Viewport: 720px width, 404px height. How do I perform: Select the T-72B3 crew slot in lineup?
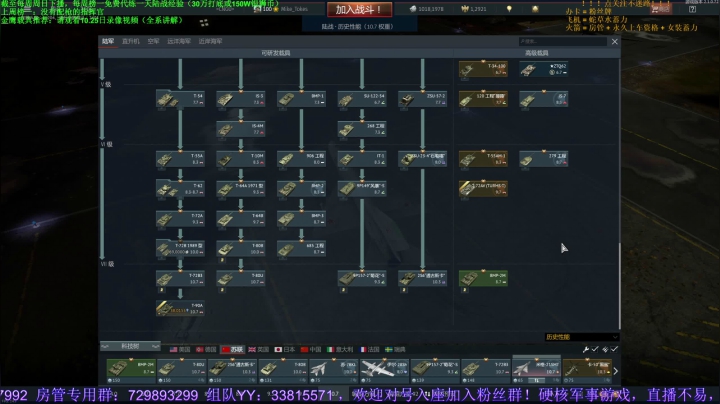[x=486, y=369]
